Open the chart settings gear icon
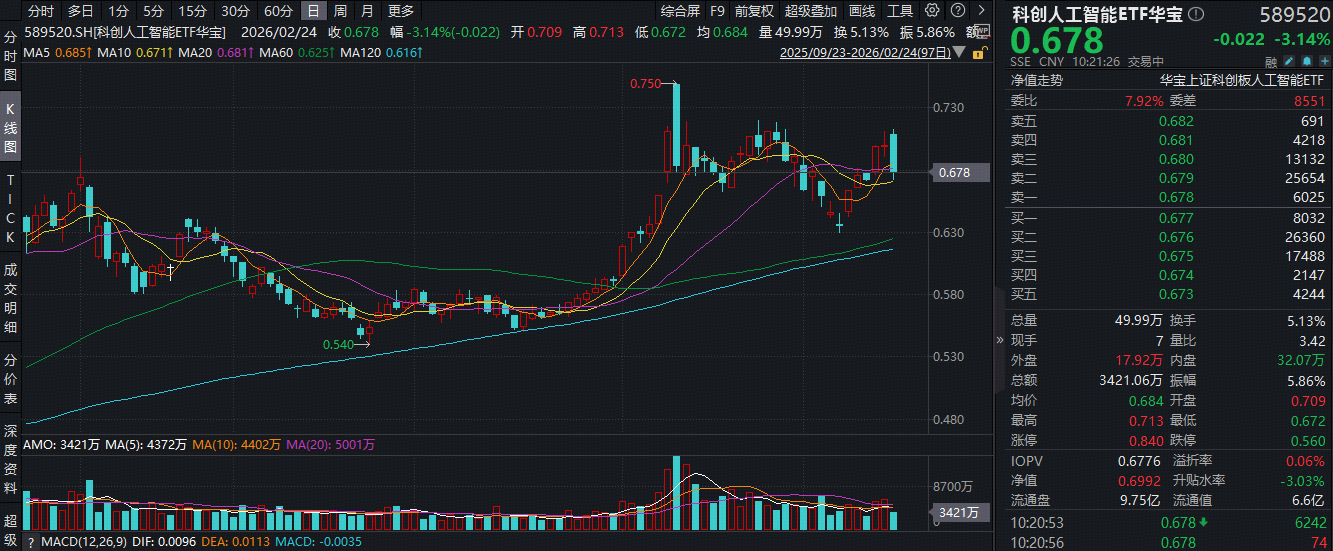The image size is (1333, 551). click(932, 11)
